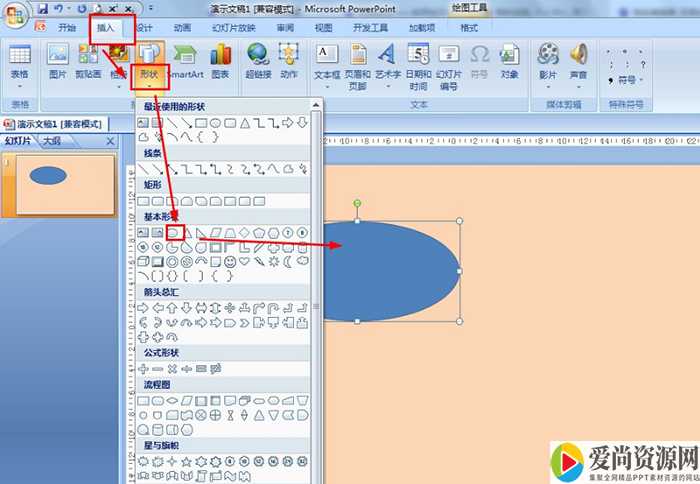700x484 pixels.
Task: Click the 文本框 (Text Box) button
Action: point(327,60)
